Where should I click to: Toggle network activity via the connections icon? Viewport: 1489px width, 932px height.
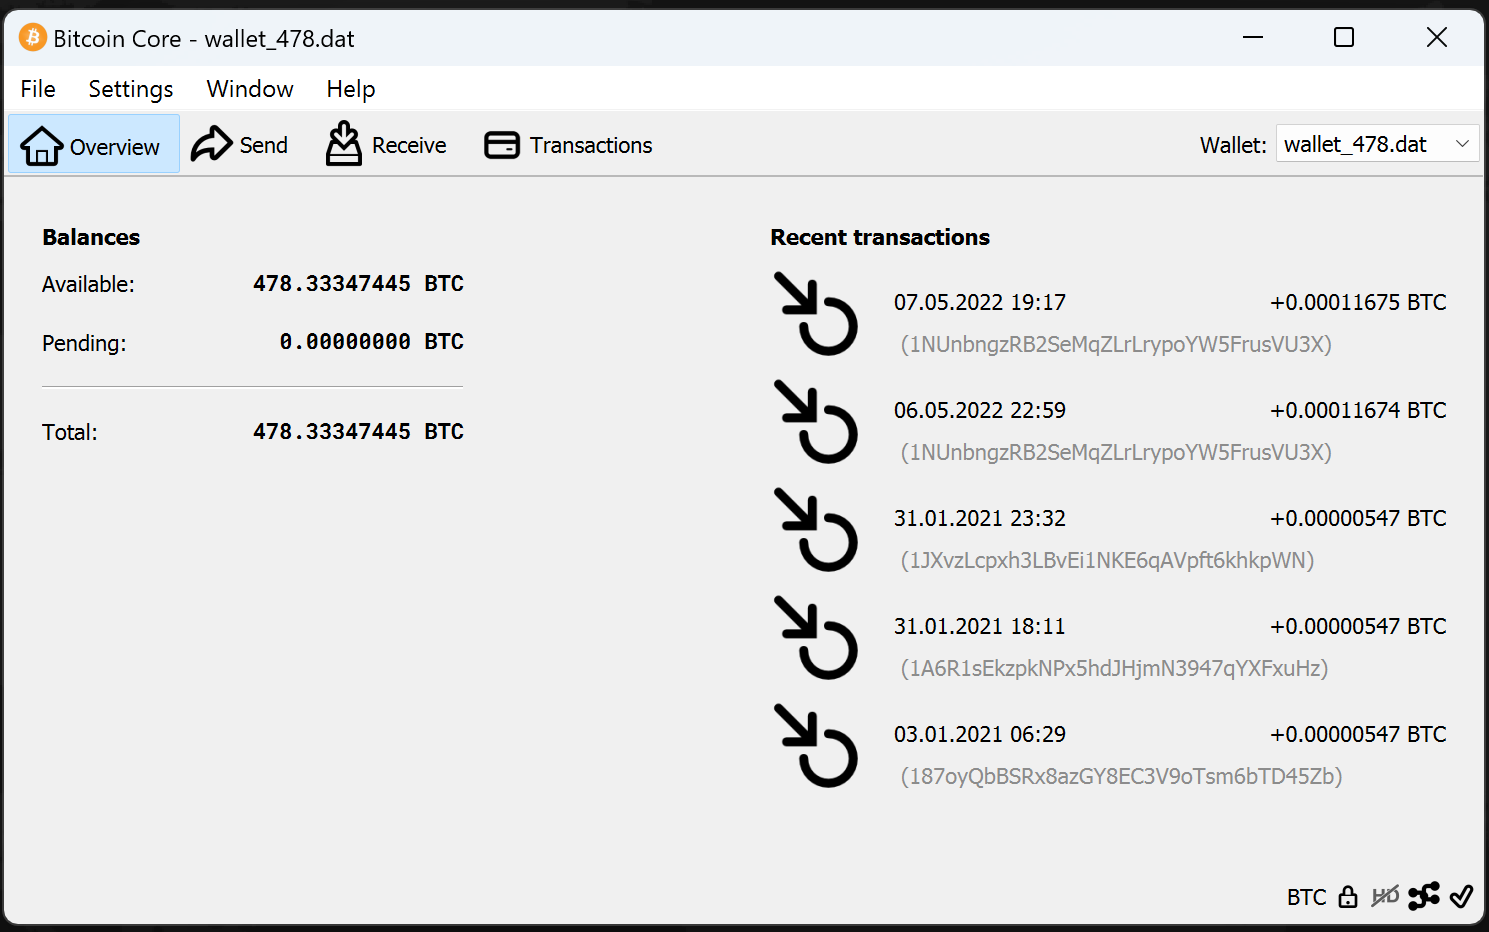click(1423, 896)
